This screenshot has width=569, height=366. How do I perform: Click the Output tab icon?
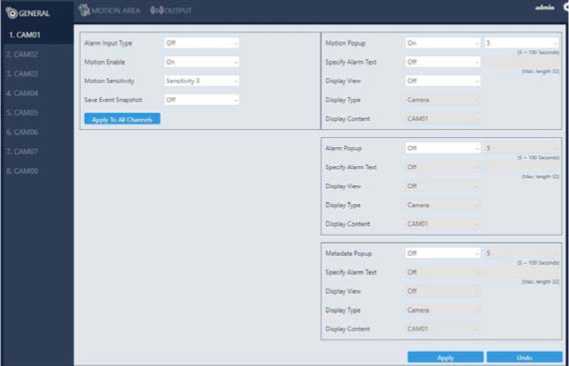pos(157,11)
